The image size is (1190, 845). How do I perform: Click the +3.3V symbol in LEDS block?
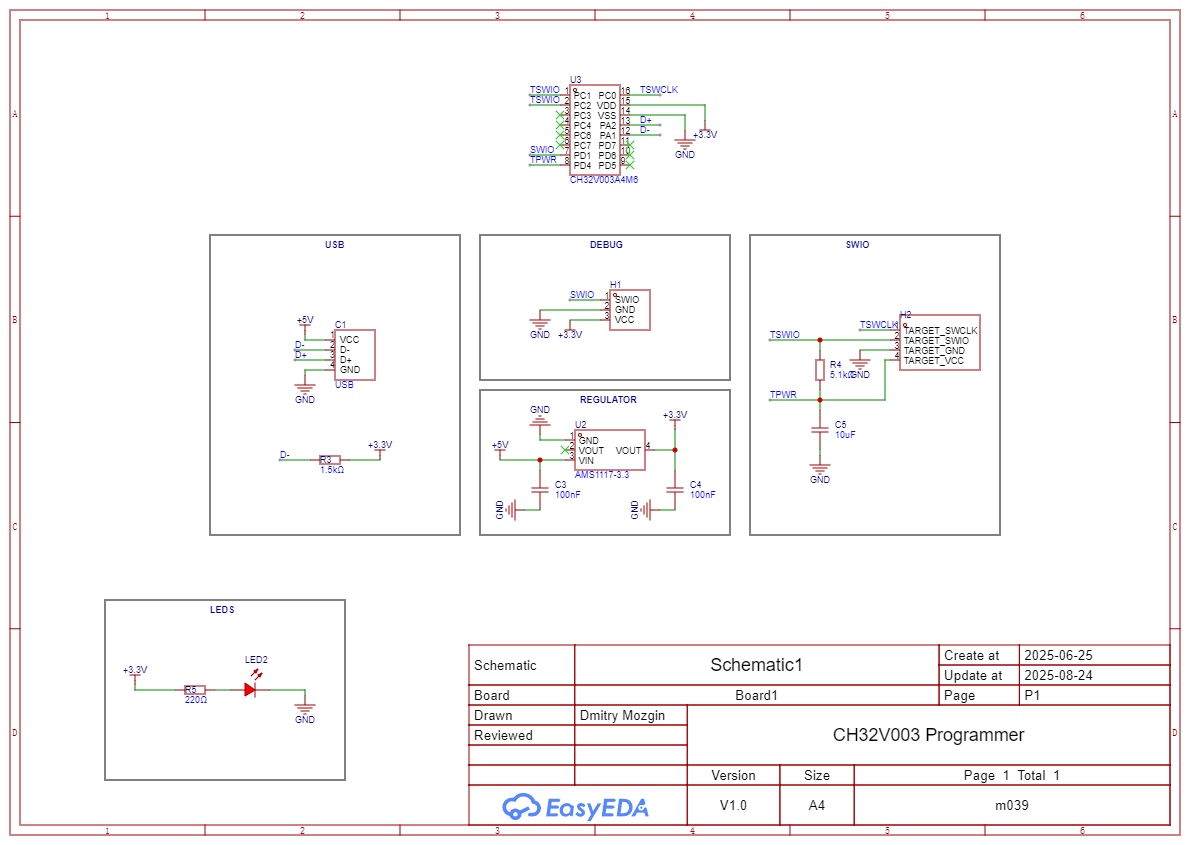(x=135, y=674)
